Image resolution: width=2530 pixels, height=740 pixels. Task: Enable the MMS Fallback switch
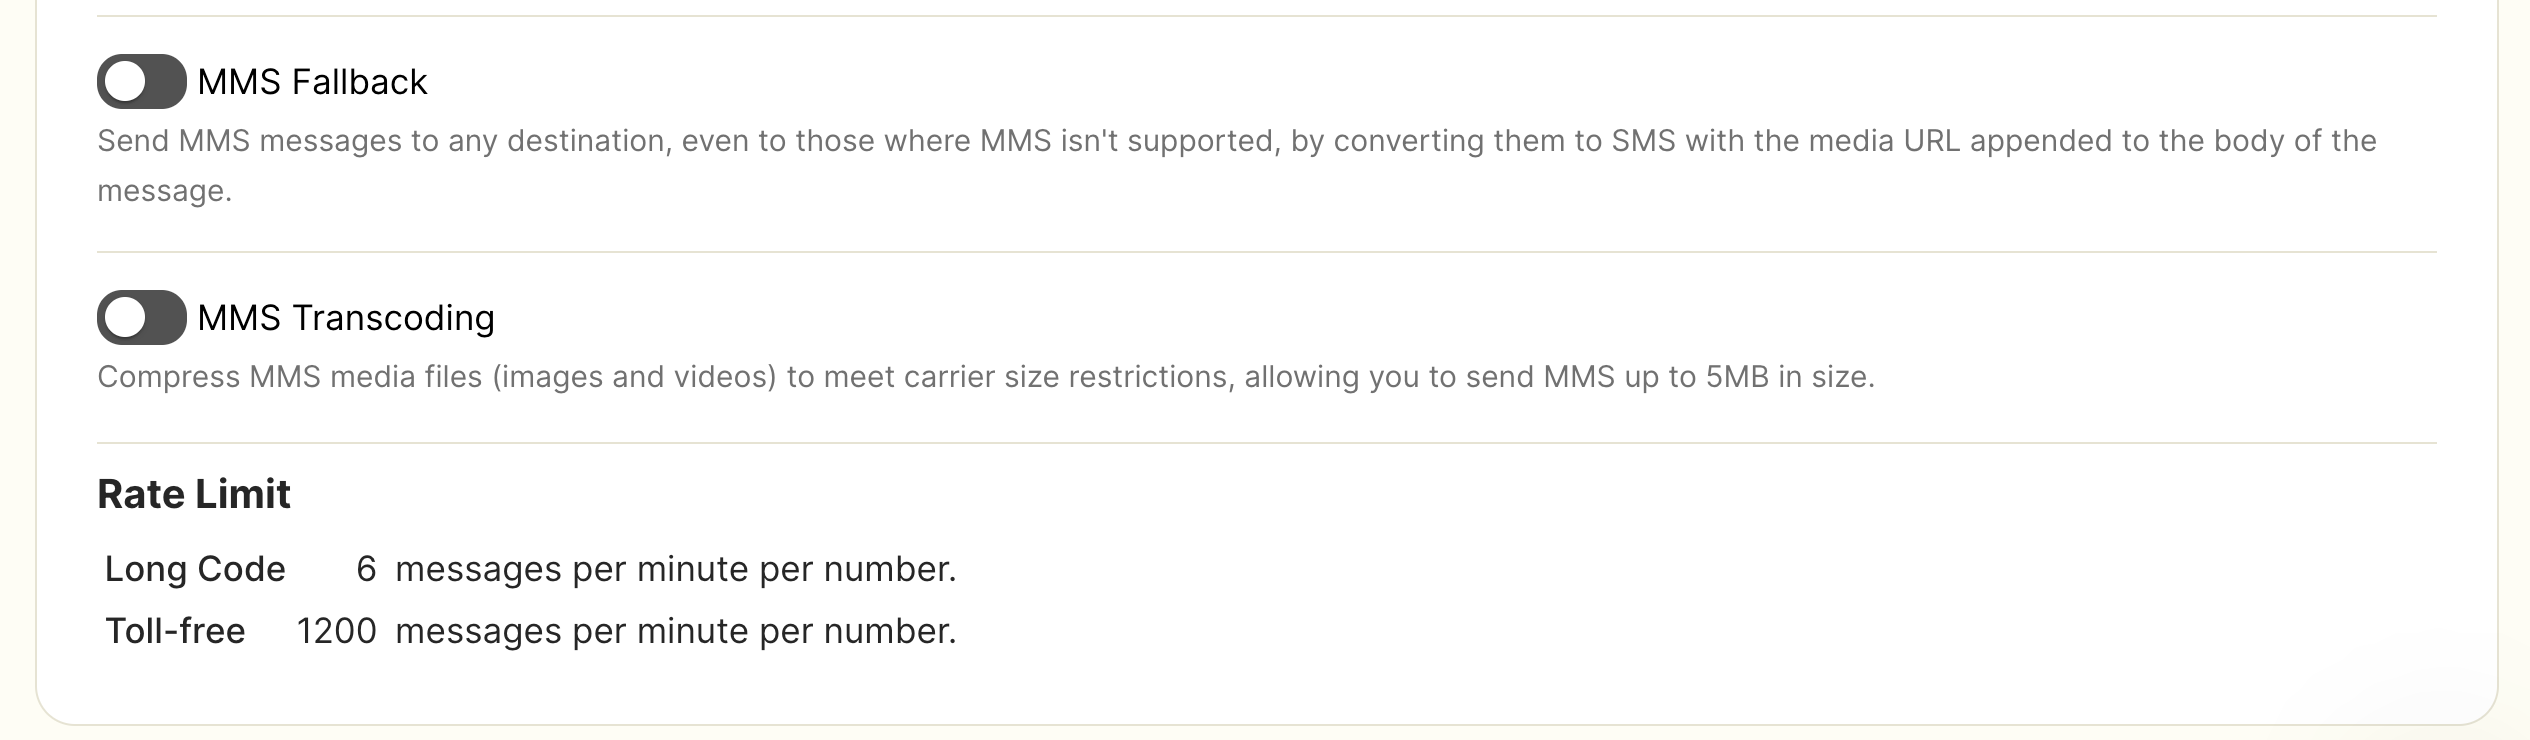tap(141, 81)
